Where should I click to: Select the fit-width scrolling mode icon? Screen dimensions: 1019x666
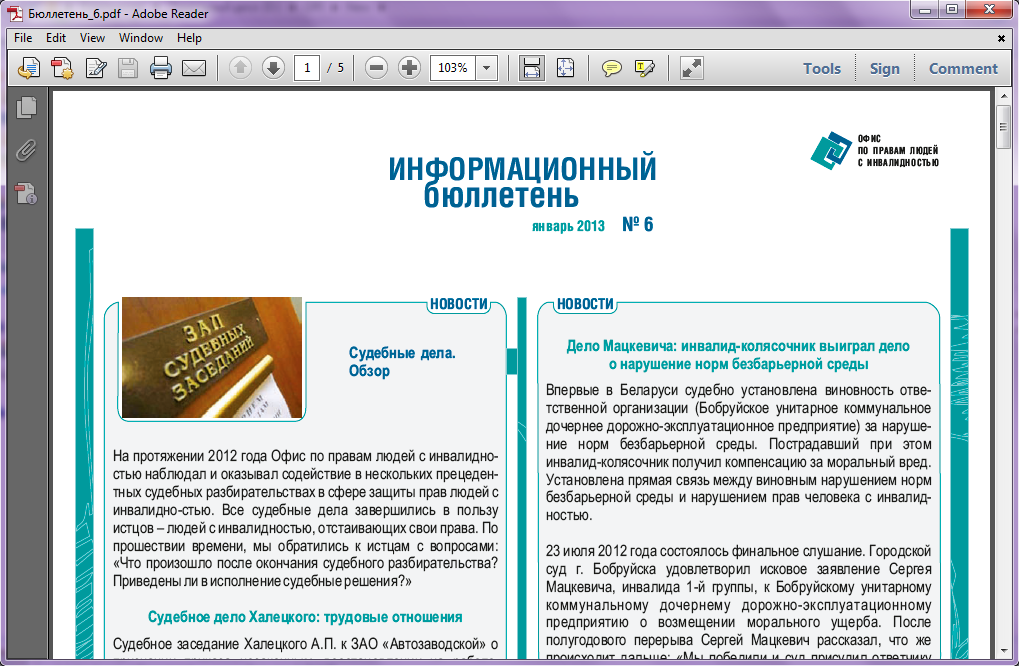point(532,68)
